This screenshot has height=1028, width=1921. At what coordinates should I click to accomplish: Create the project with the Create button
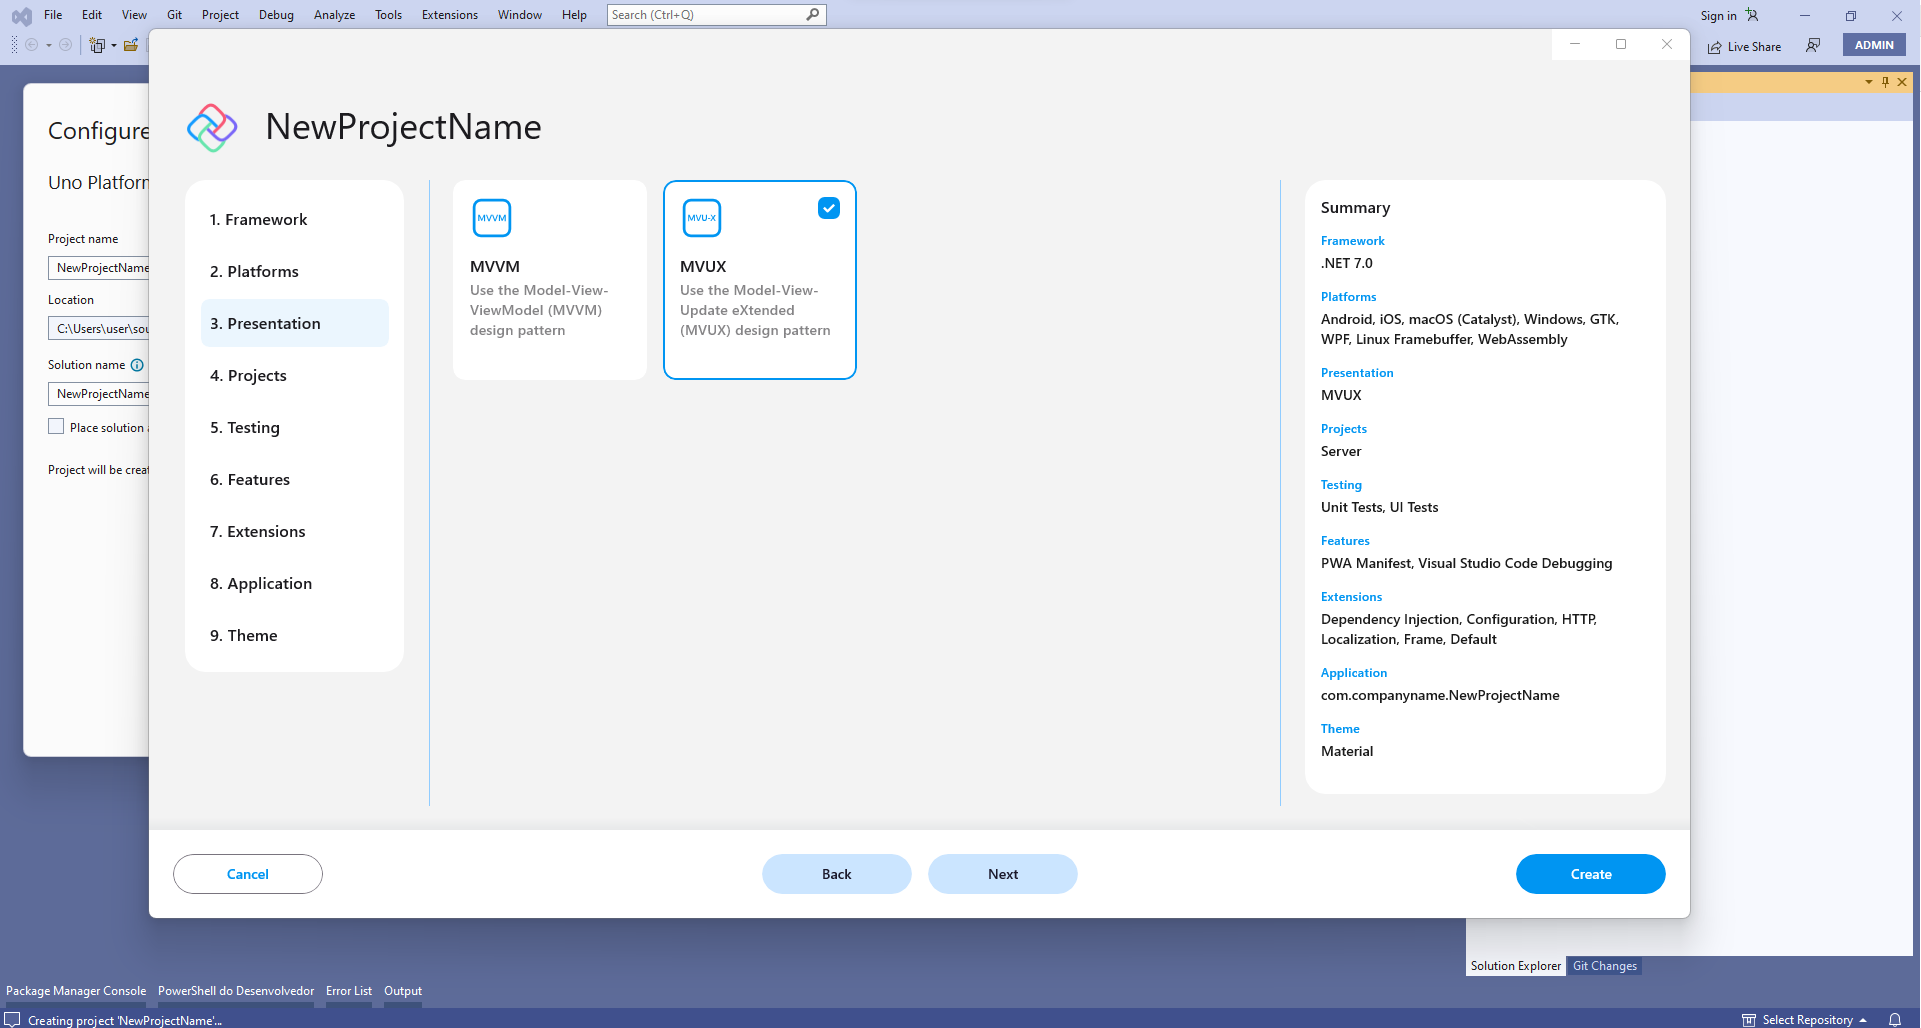(1590, 873)
